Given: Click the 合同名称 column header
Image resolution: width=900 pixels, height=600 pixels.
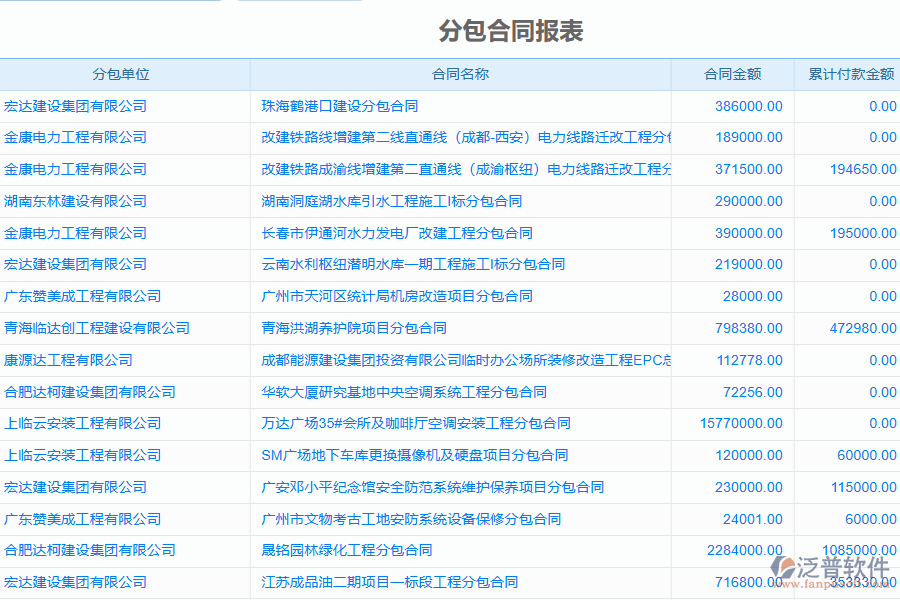Looking at the screenshot, I should (x=460, y=73).
